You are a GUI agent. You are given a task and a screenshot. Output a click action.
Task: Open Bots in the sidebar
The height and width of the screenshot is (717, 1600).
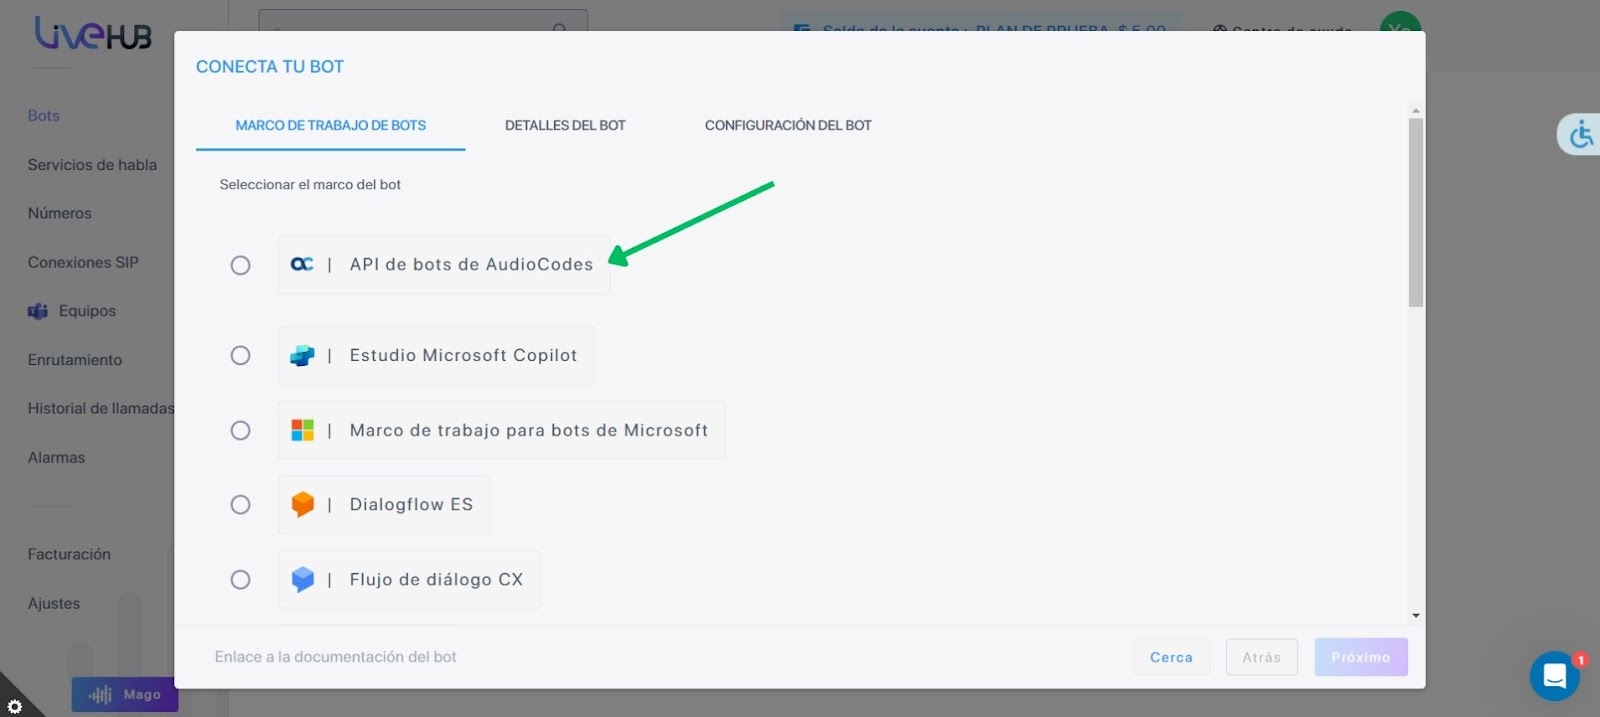44,116
